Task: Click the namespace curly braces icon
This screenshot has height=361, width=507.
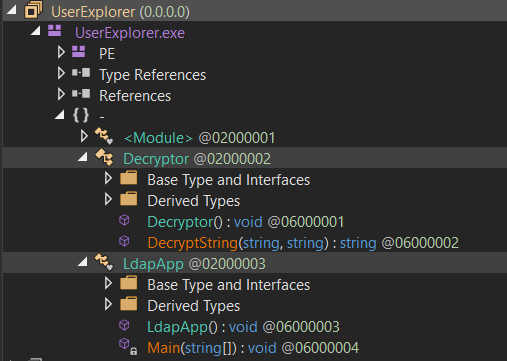Action: point(81,115)
